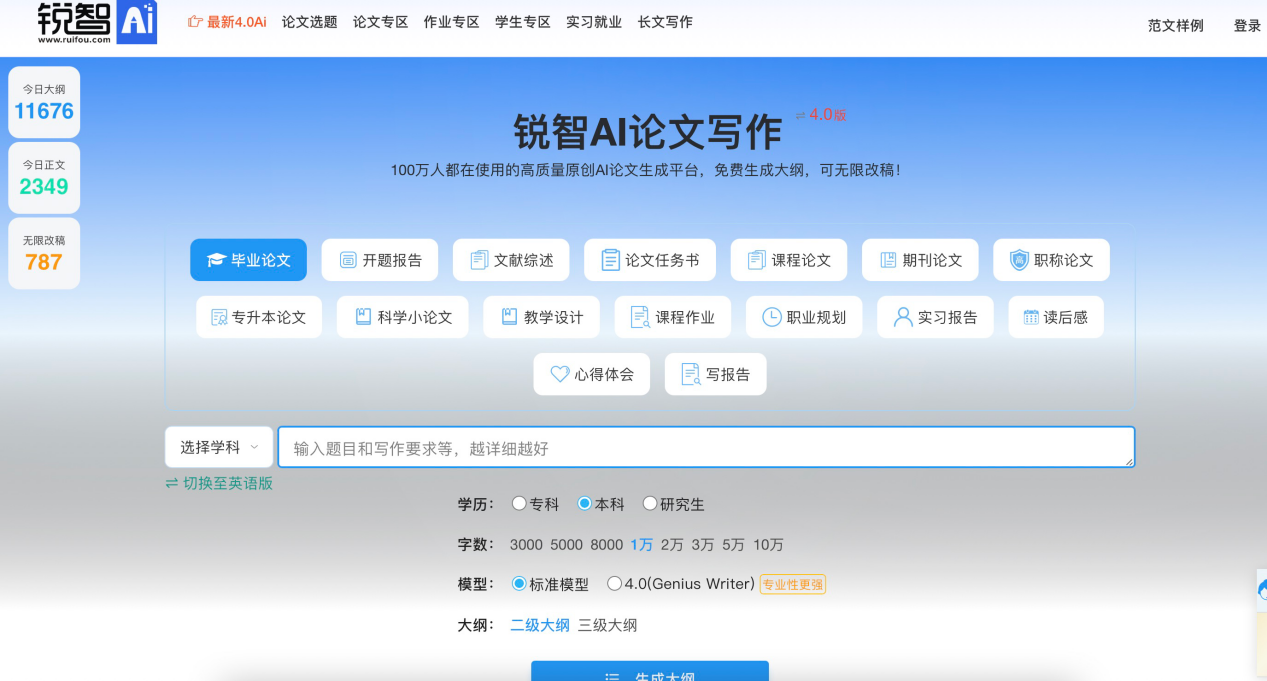Viewport: 1267px width, 681px height.
Task: Open 范文样例 page
Action: pos(1176,26)
